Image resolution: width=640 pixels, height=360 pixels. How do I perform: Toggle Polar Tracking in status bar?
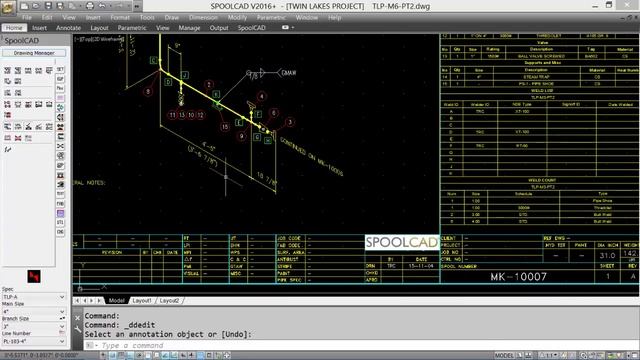click(x=140, y=356)
